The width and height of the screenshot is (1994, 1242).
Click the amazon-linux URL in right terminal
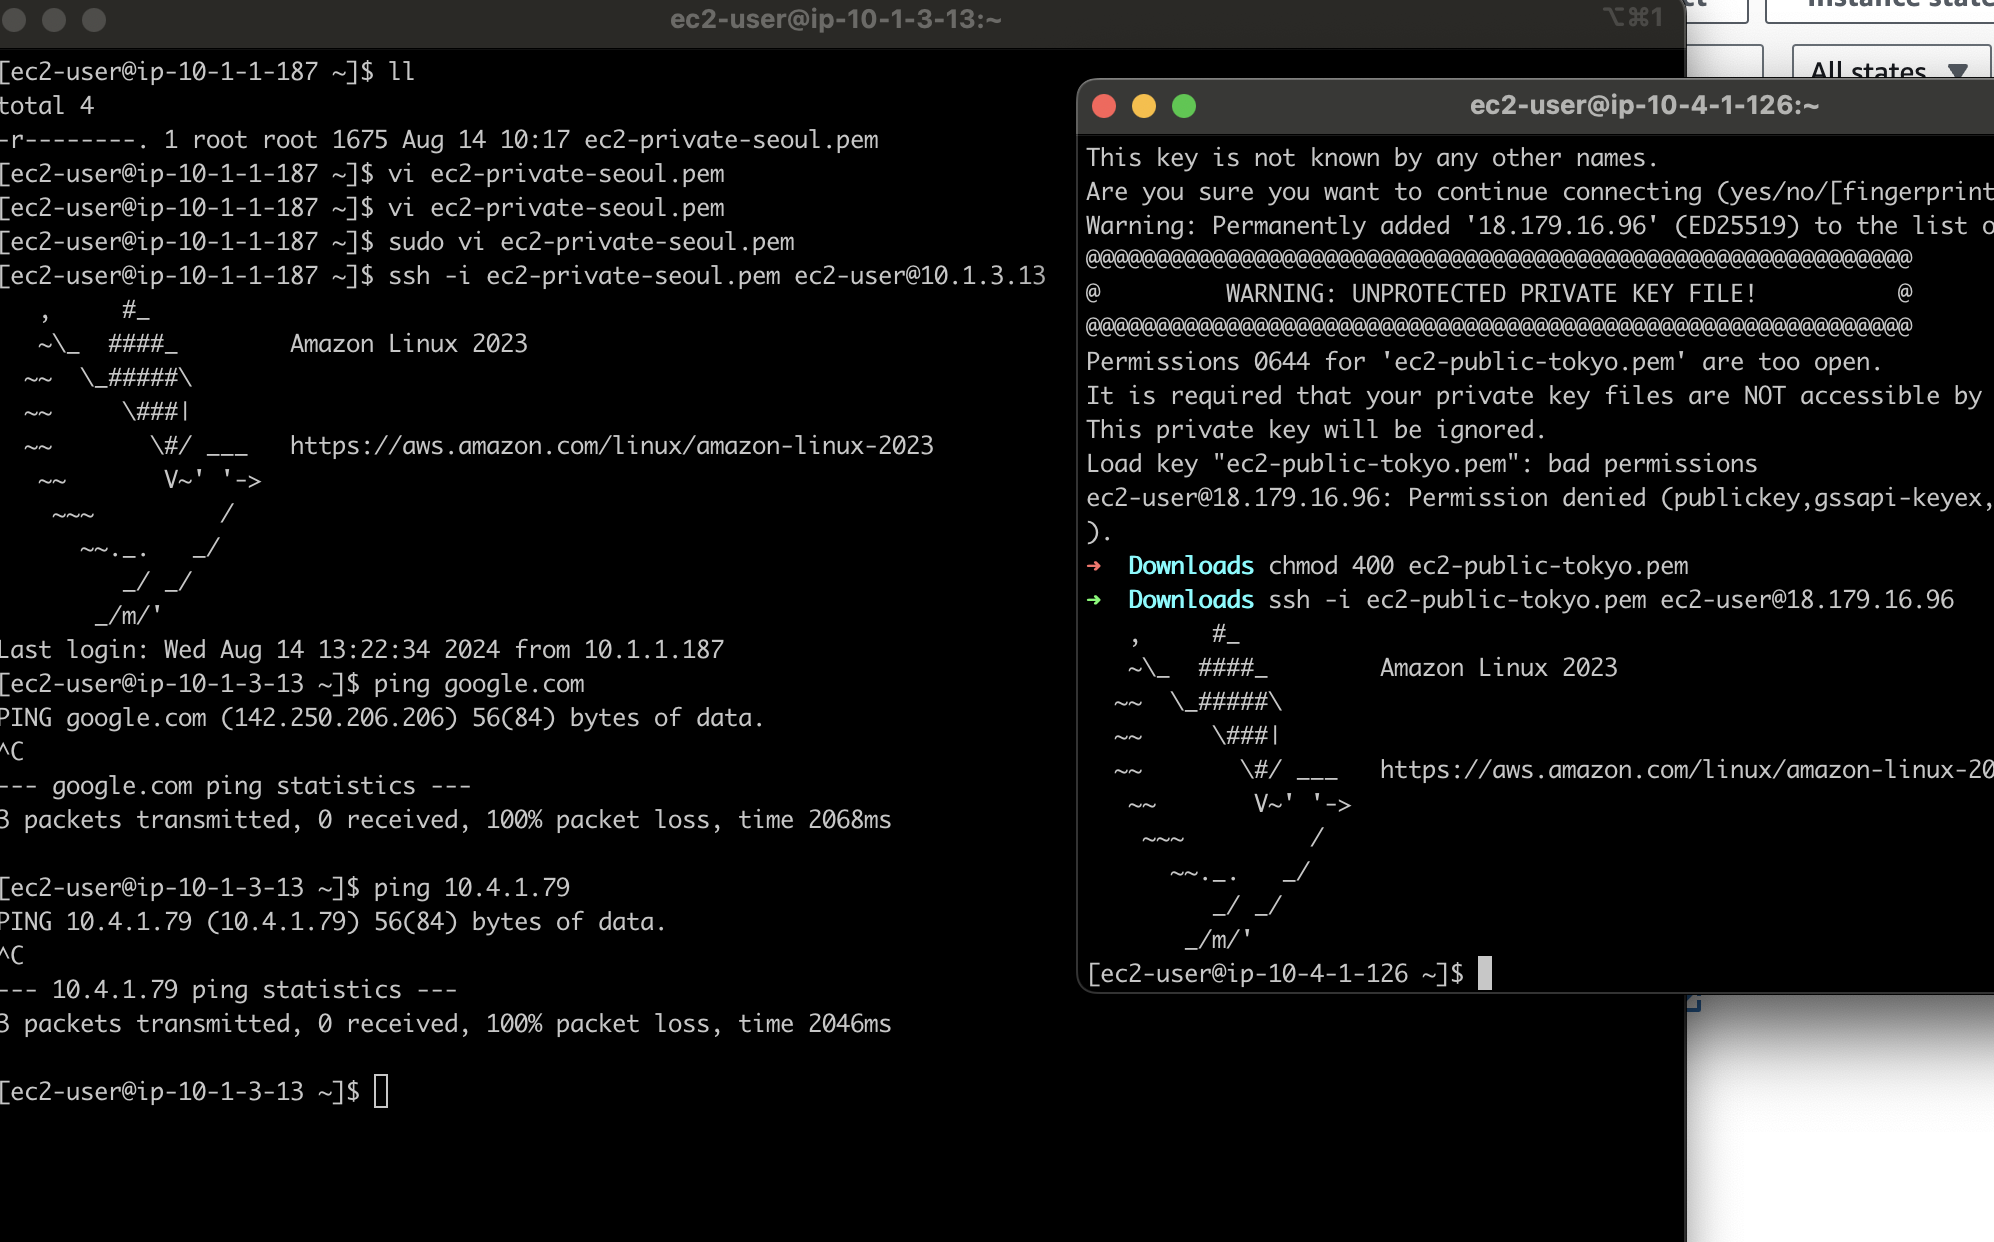click(1686, 770)
